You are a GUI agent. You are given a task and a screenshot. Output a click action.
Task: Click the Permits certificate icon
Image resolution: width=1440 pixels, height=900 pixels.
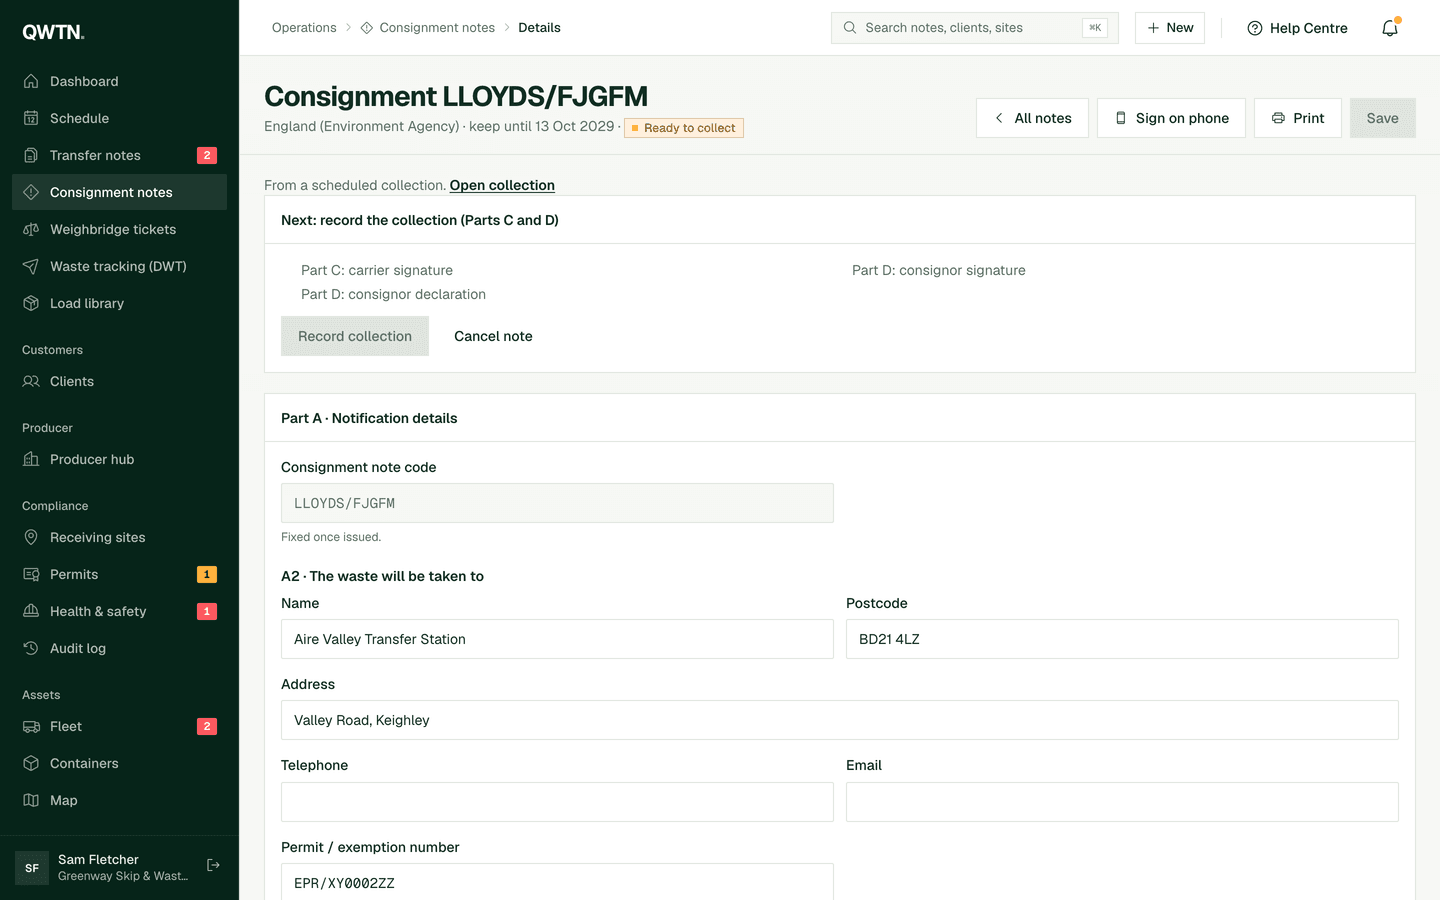coord(31,574)
